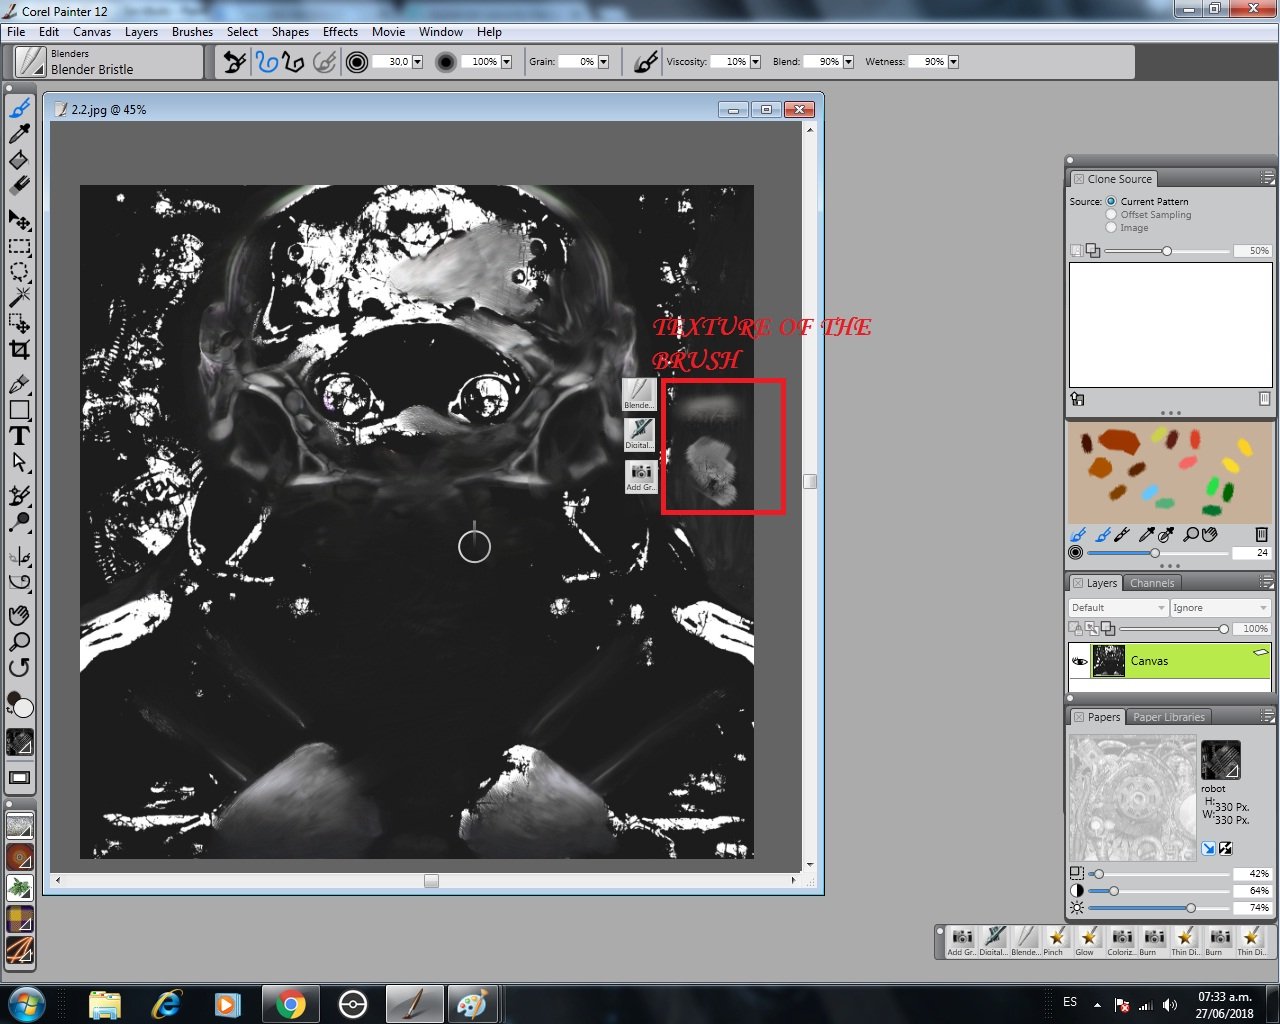Open the Ignore composite depth dropdown
This screenshot has width=1280, height=1024.
click(1220, 608)
